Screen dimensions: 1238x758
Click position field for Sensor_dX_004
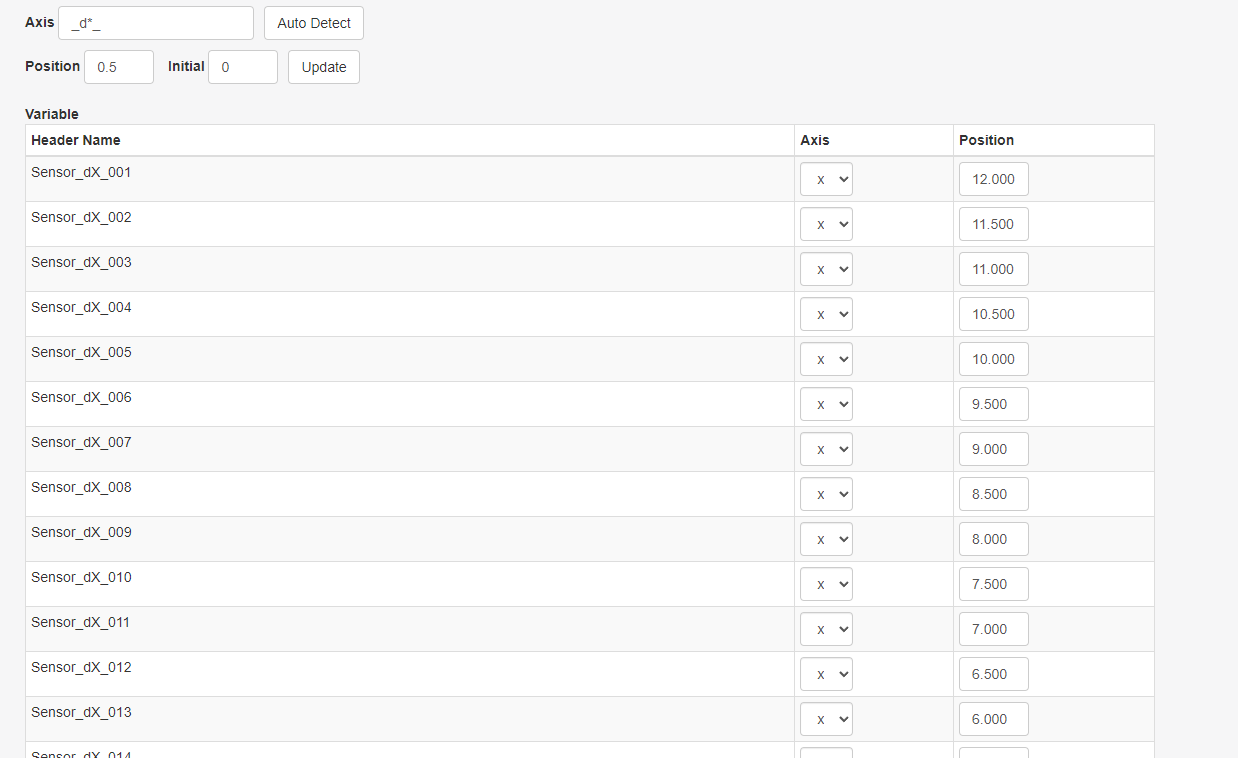tap(993, 315)
